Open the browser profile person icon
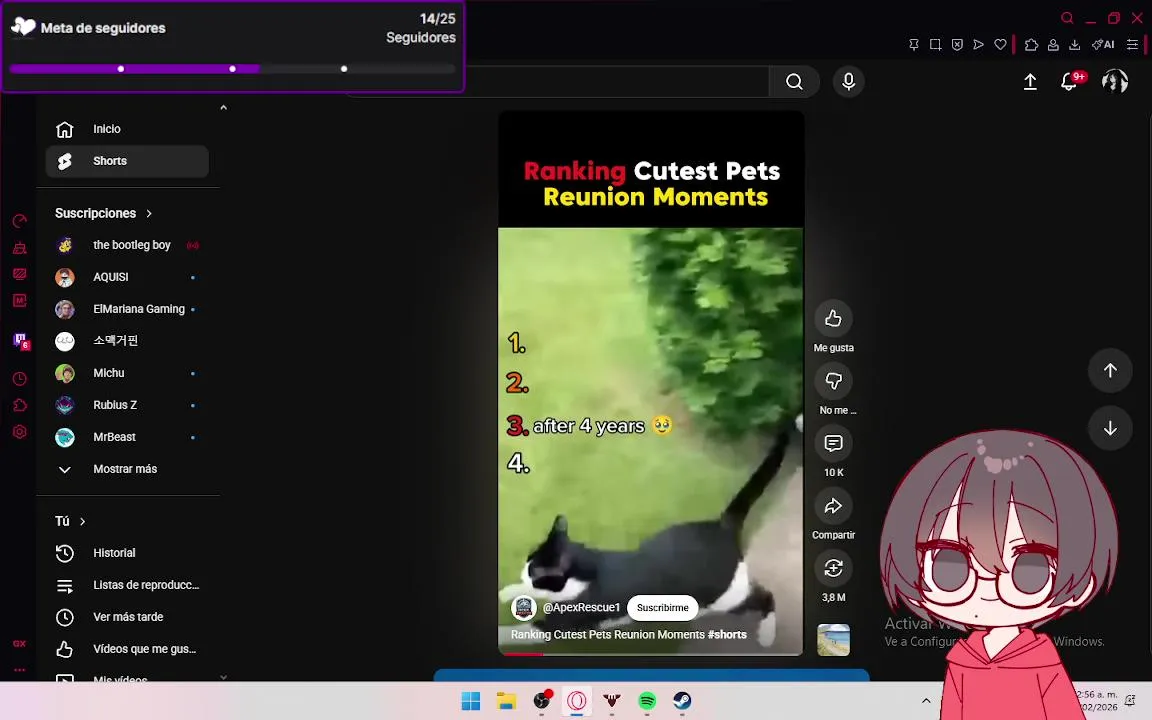The height and width of the screenshot is (720, 1152). (x=1053, y=45)
